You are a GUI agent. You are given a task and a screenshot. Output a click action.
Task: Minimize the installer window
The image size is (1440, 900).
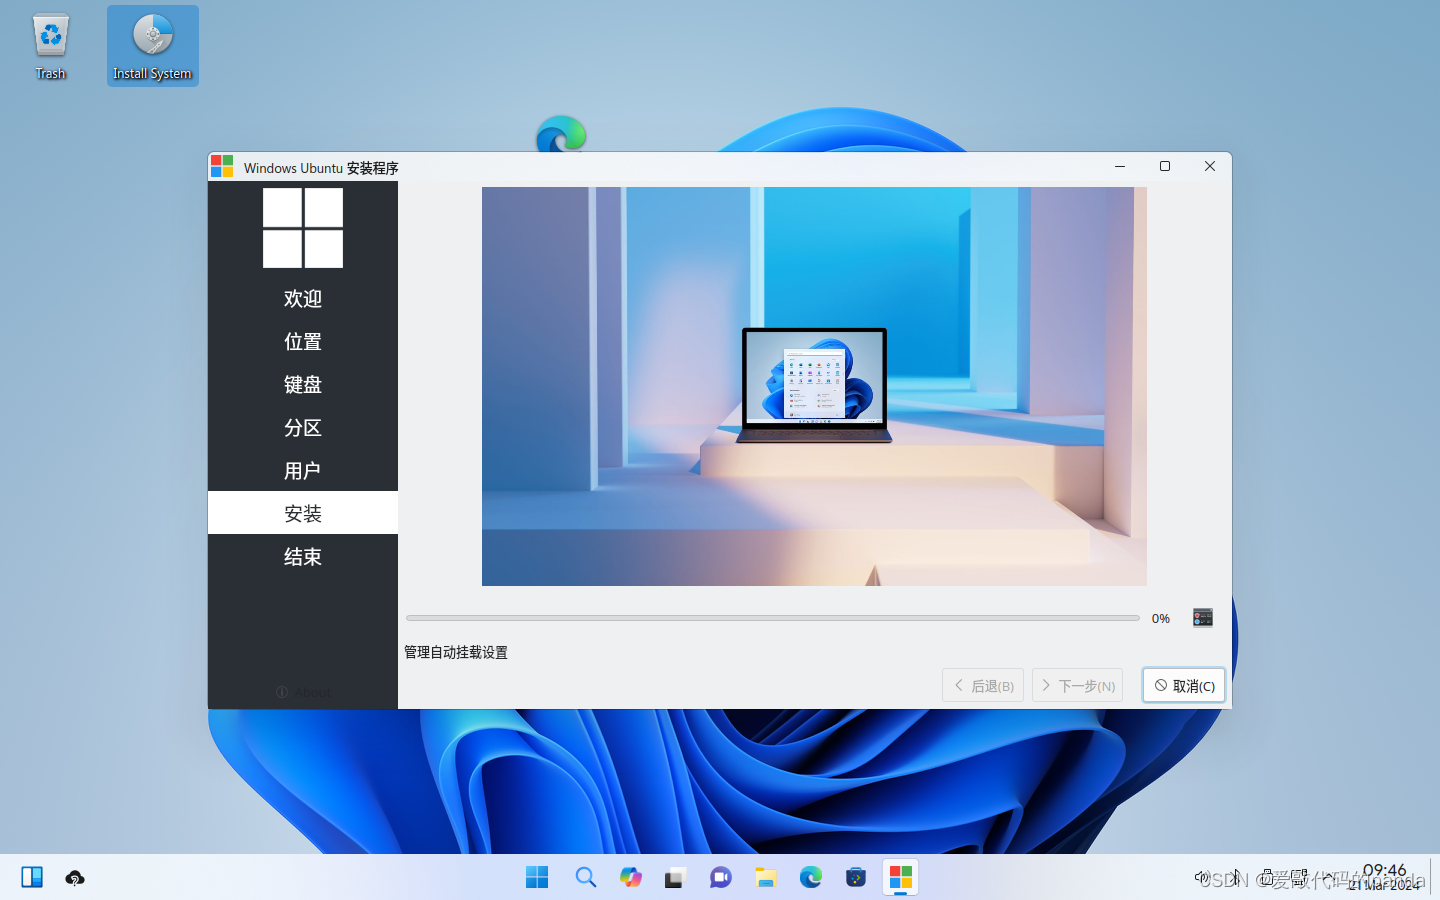[x=1120, y=166]
